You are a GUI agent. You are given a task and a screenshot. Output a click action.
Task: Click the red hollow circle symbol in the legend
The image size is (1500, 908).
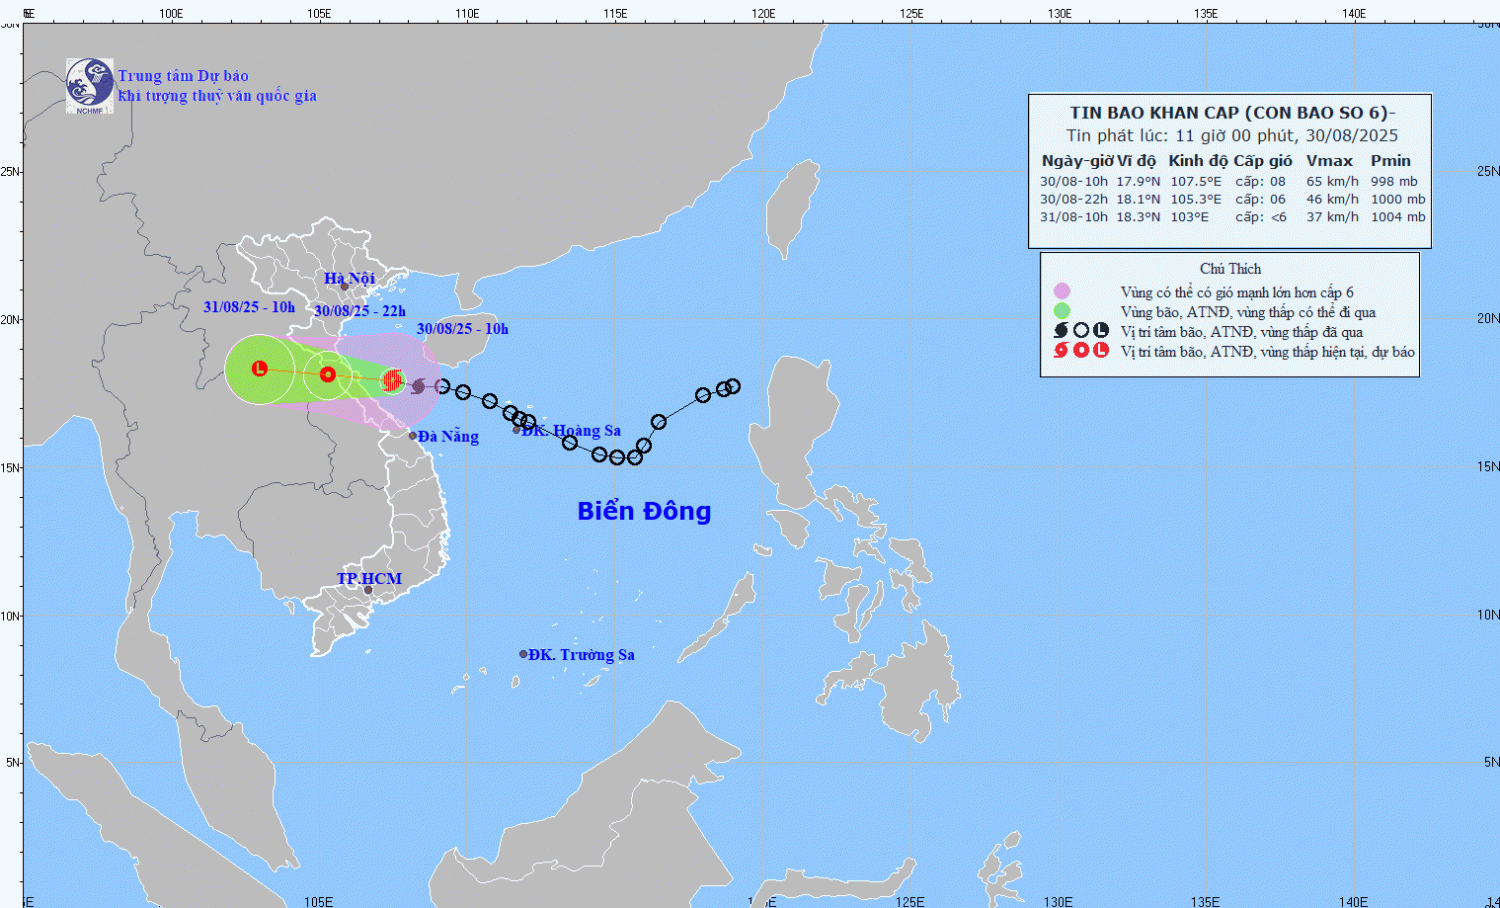click(1081, 351)
